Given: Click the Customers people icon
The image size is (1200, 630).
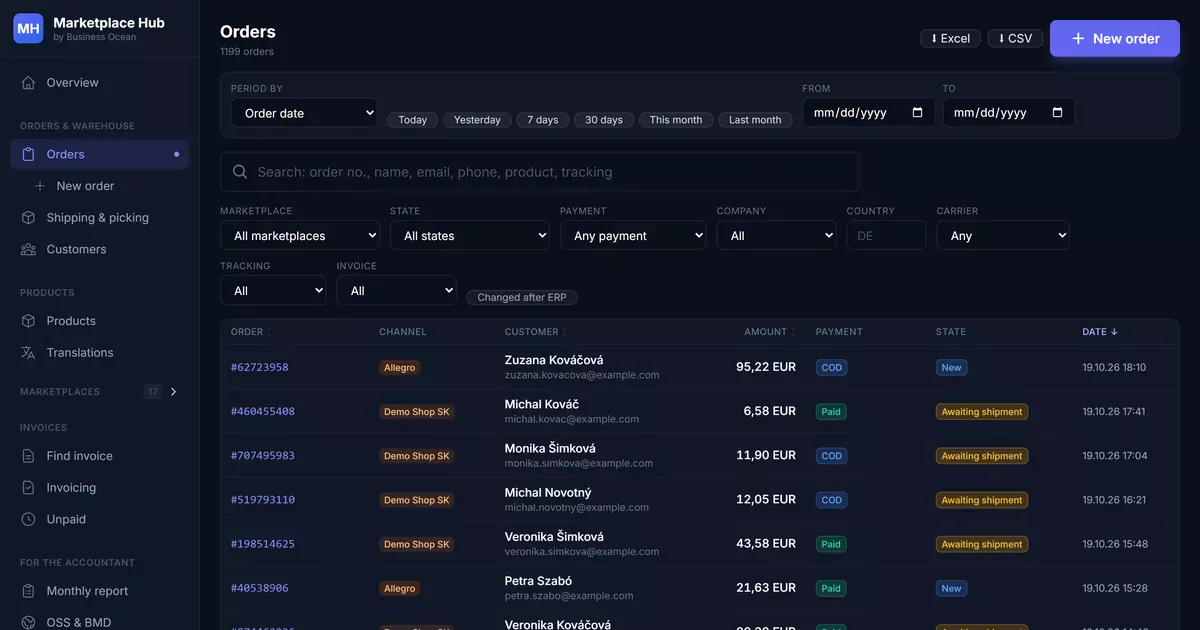Looking at the screenshot, I should pos(28,249).
